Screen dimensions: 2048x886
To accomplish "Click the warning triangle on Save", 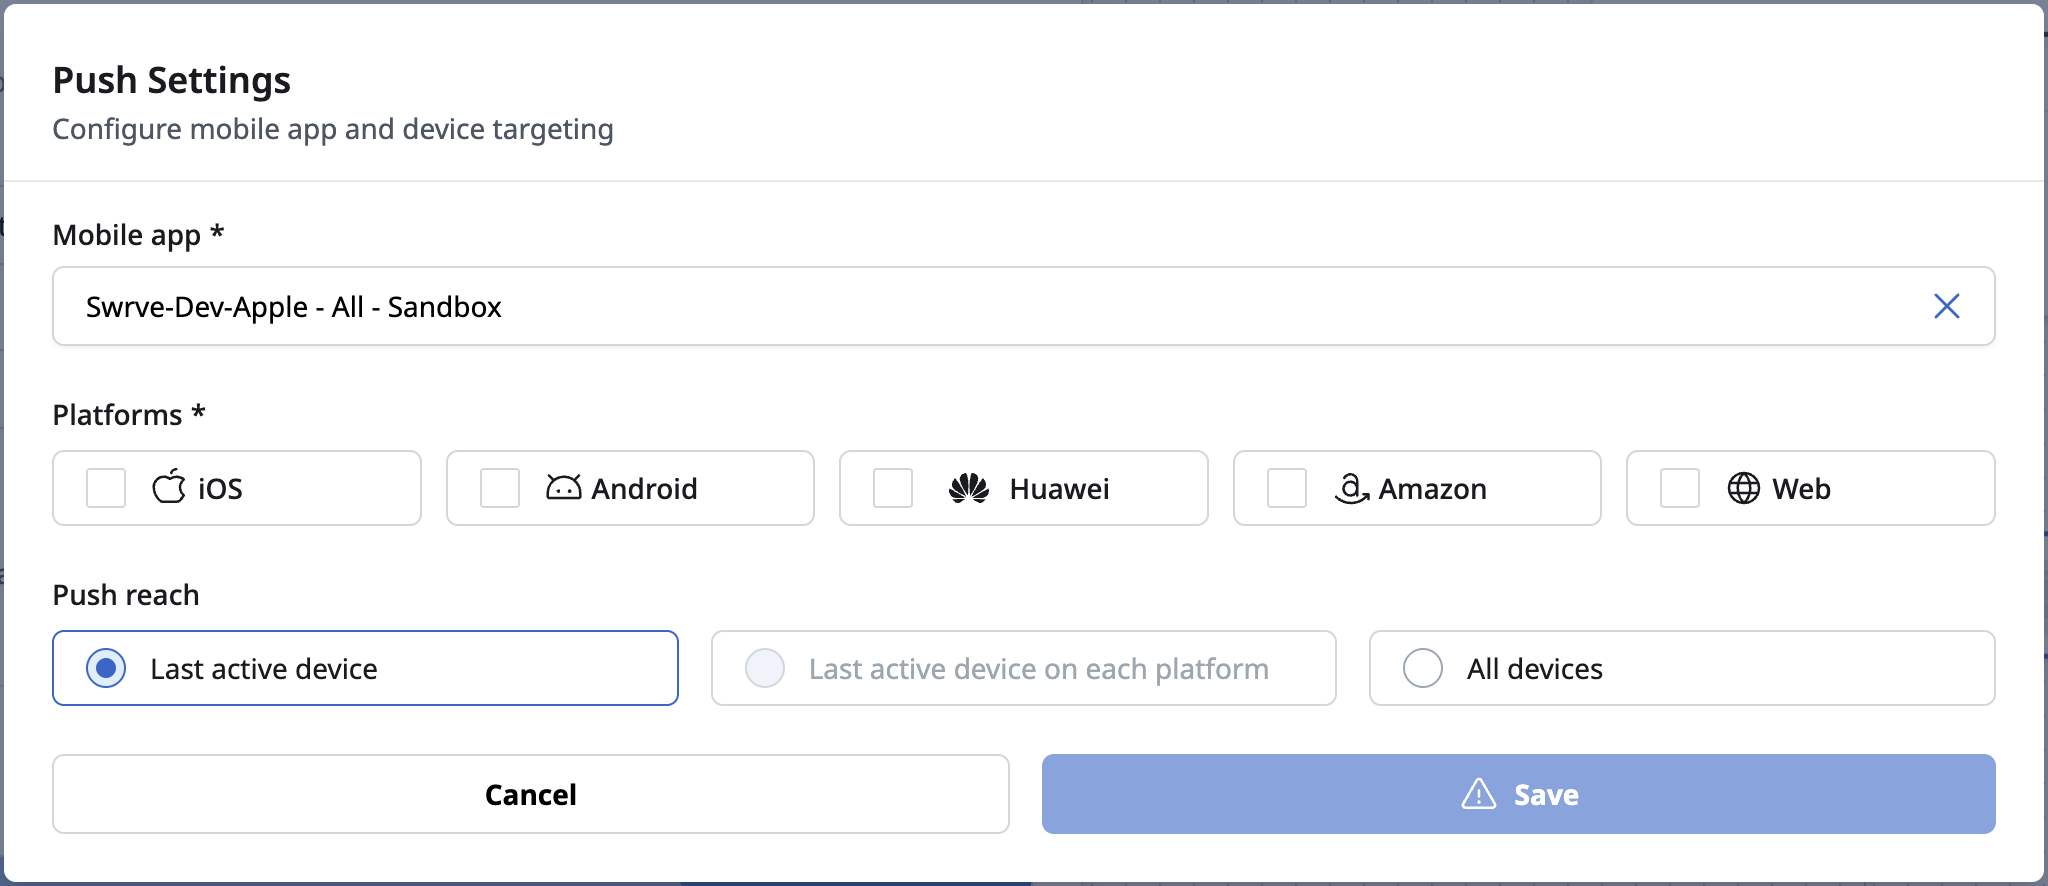I will (x=1479, y=794).
